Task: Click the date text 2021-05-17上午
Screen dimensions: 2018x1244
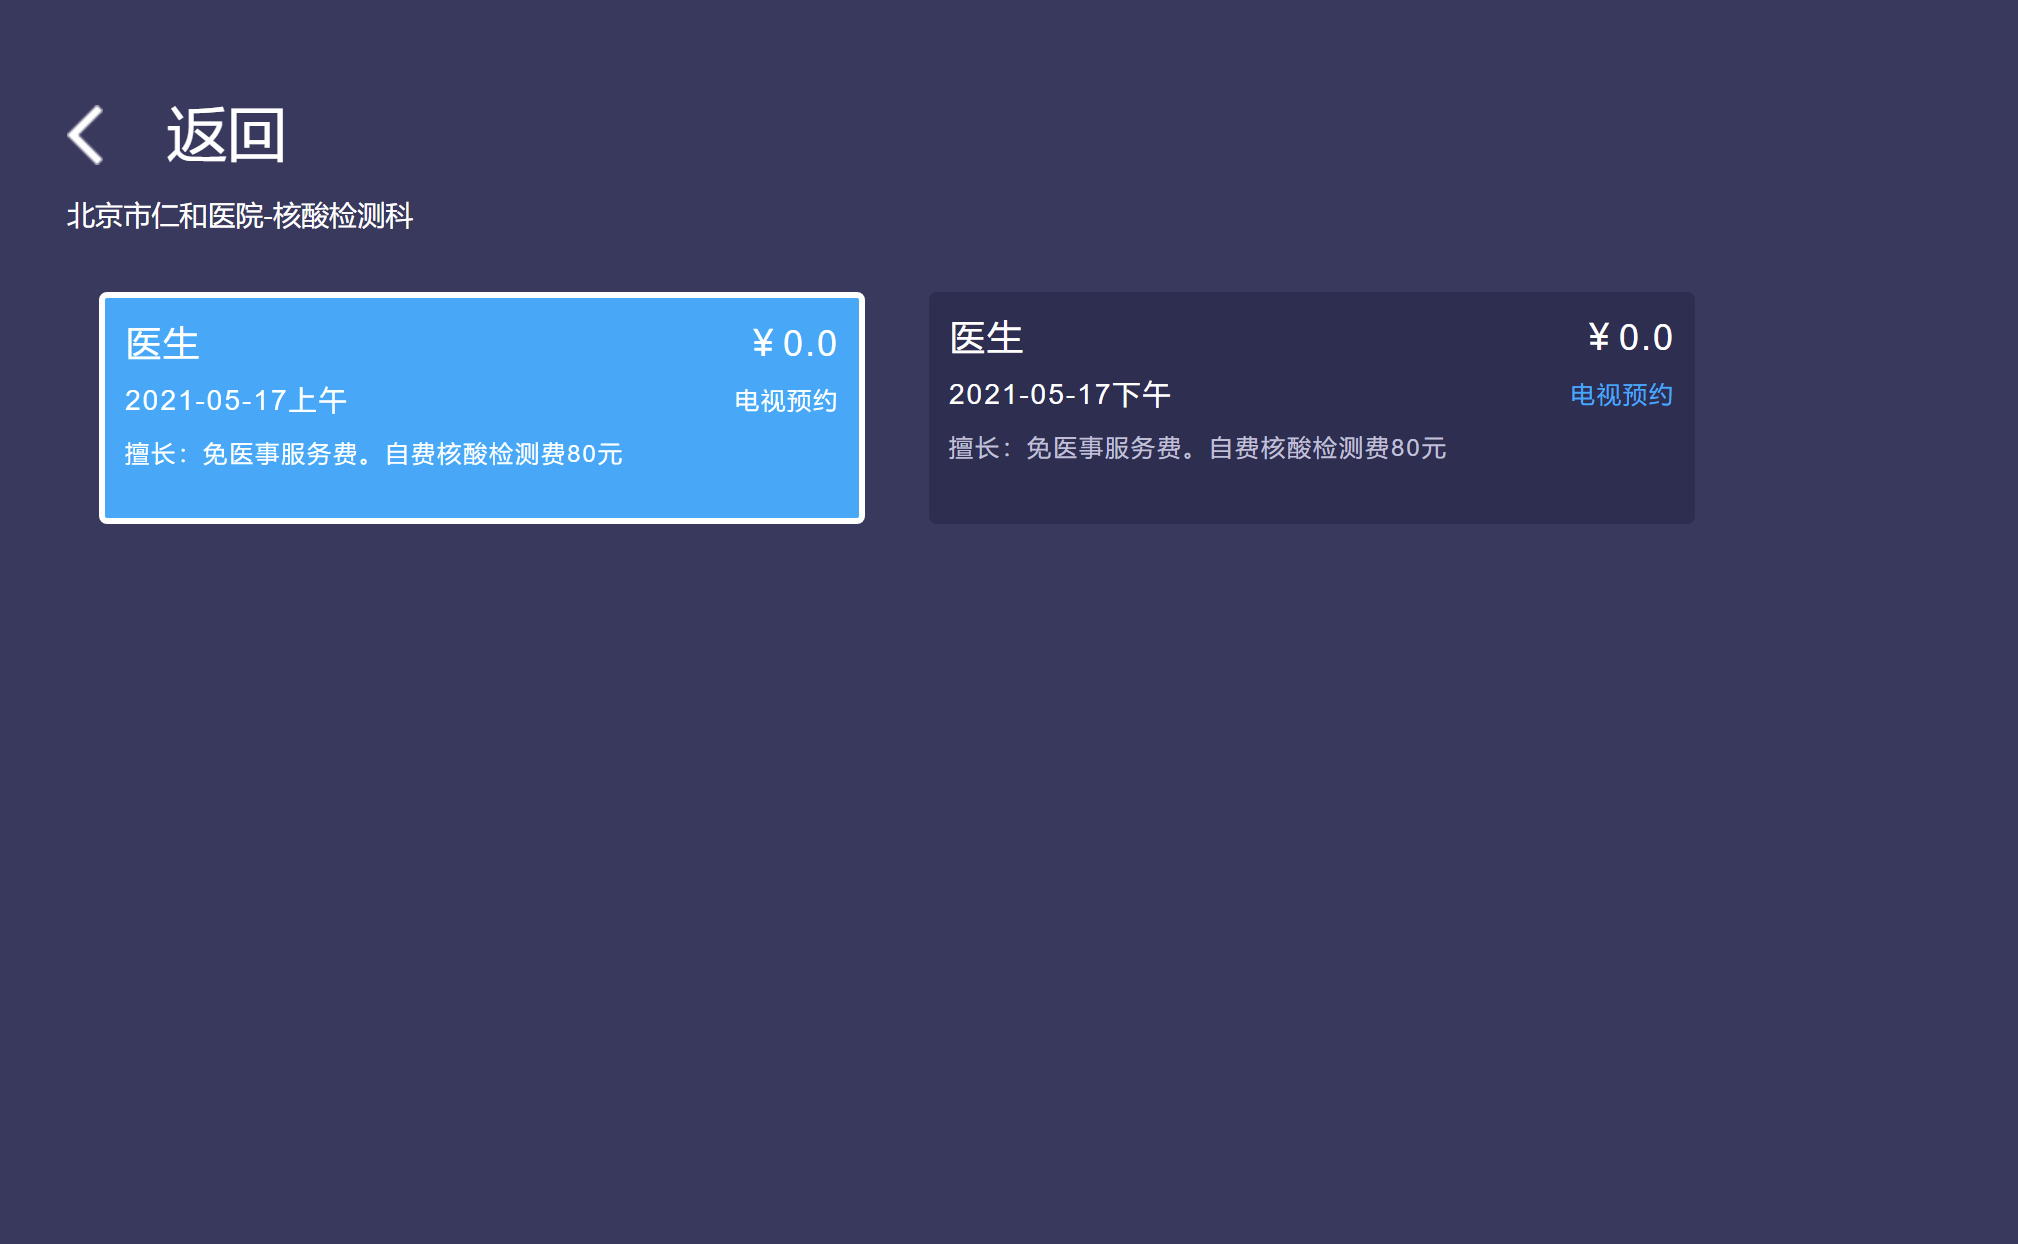Action: coord(236,401)
